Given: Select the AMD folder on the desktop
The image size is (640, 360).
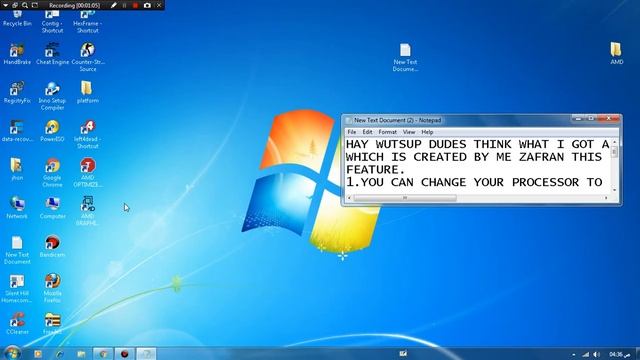Looking at the screenshot, I should pos(616,53).
